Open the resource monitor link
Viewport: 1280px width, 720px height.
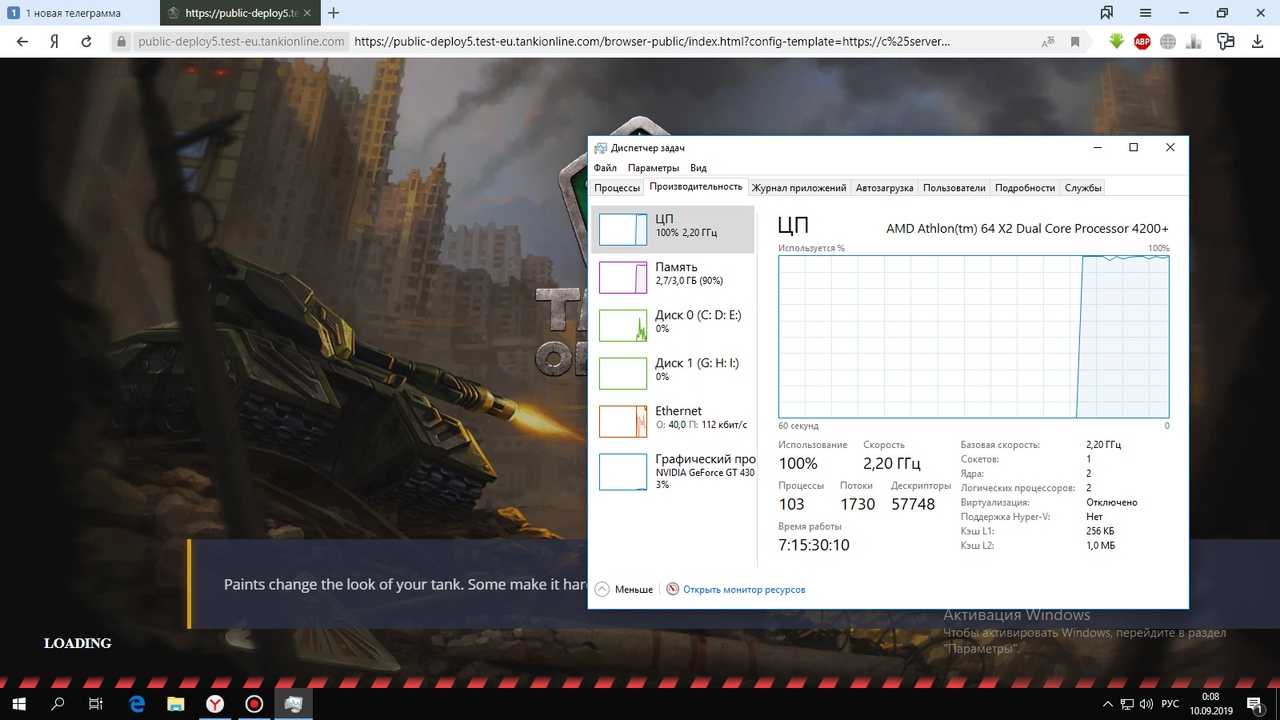pyautogui.click(x=744, y=590)
